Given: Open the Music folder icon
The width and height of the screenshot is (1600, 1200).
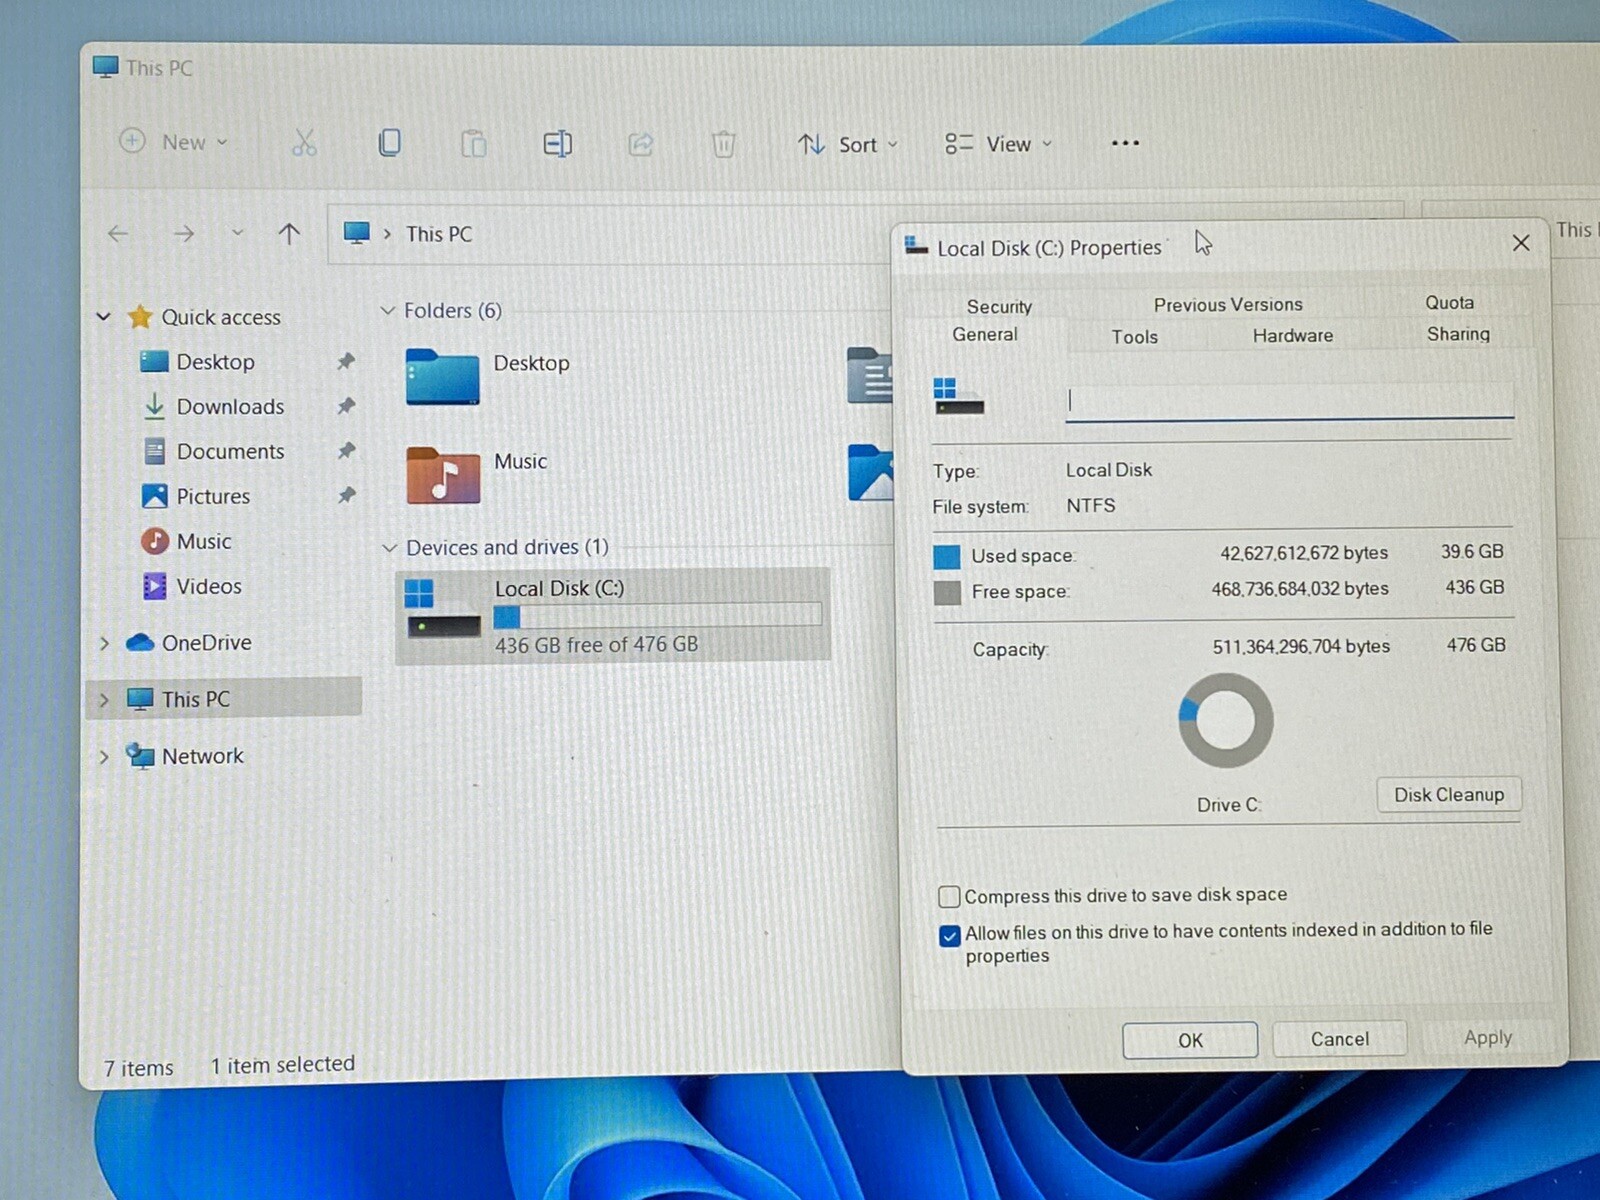Looking at the screenshot, I should [x=443, y=474].
